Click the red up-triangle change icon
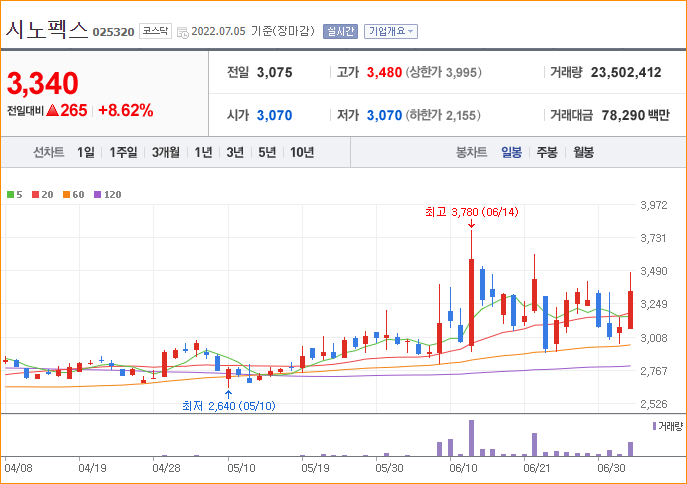The image size is (687, 484). [x=52, y=110]
